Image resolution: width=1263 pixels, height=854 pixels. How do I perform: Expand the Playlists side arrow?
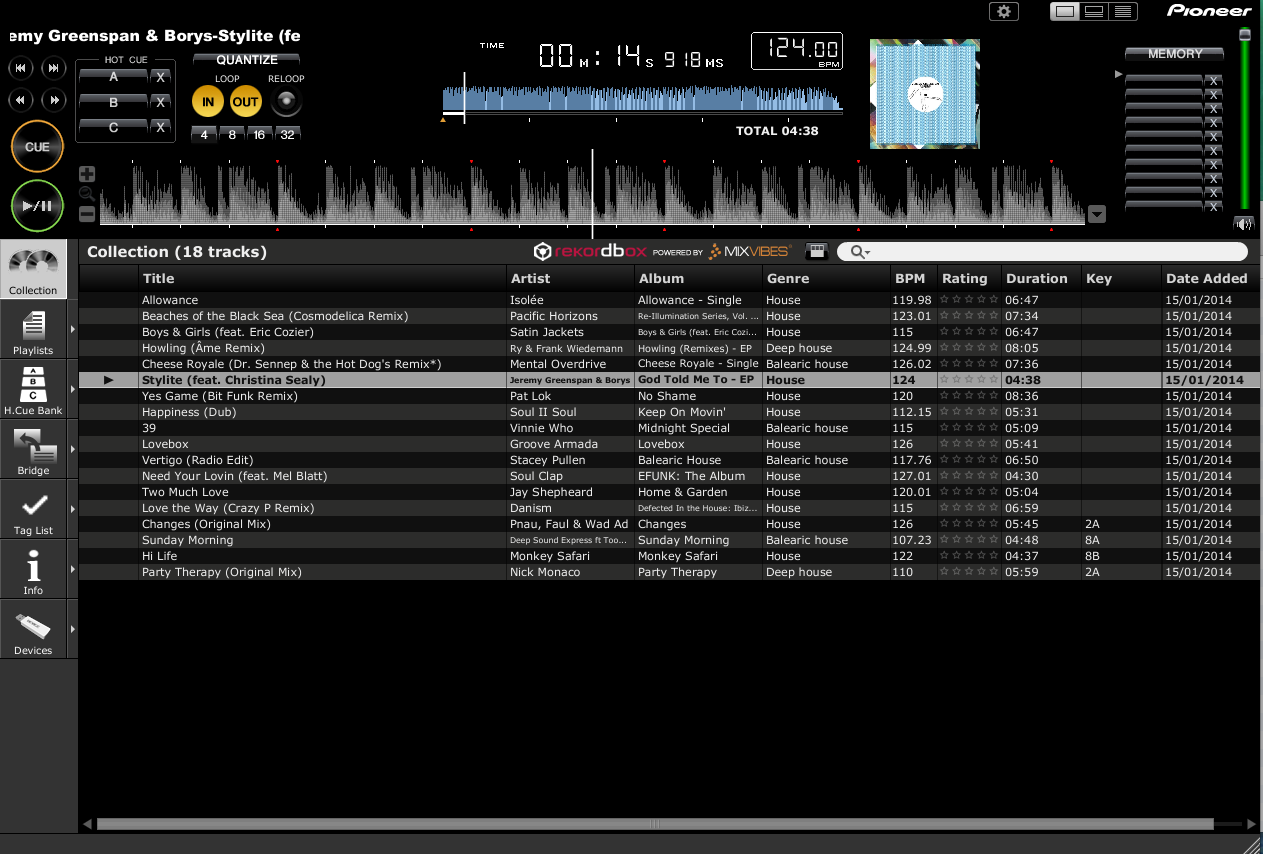[73, 329]
